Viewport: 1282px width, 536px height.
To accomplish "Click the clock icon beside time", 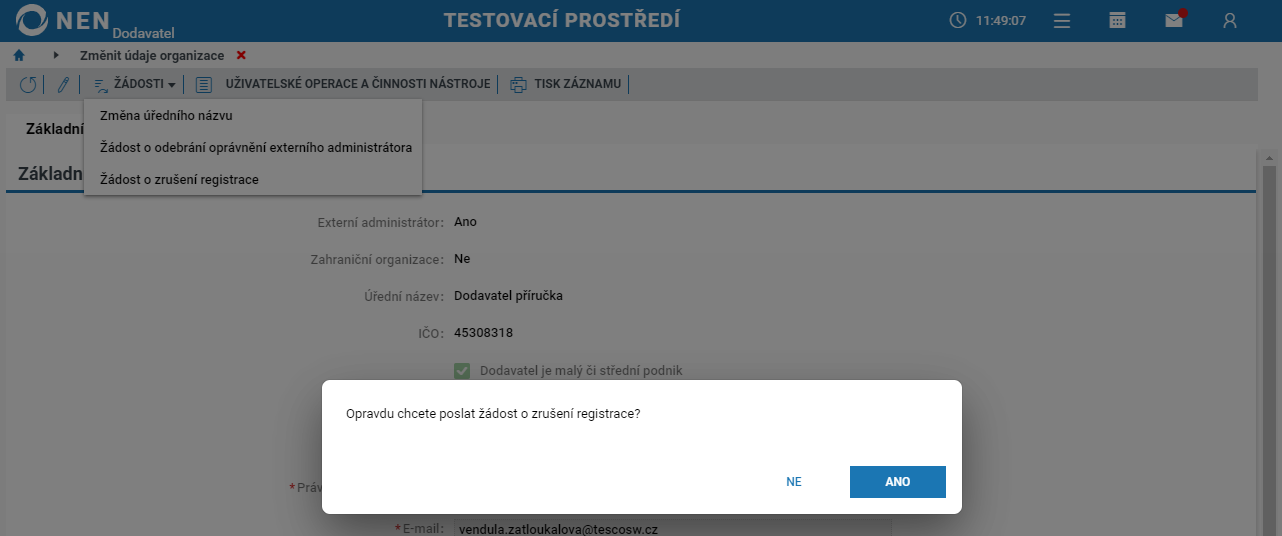I will click(x=958, y=20).
